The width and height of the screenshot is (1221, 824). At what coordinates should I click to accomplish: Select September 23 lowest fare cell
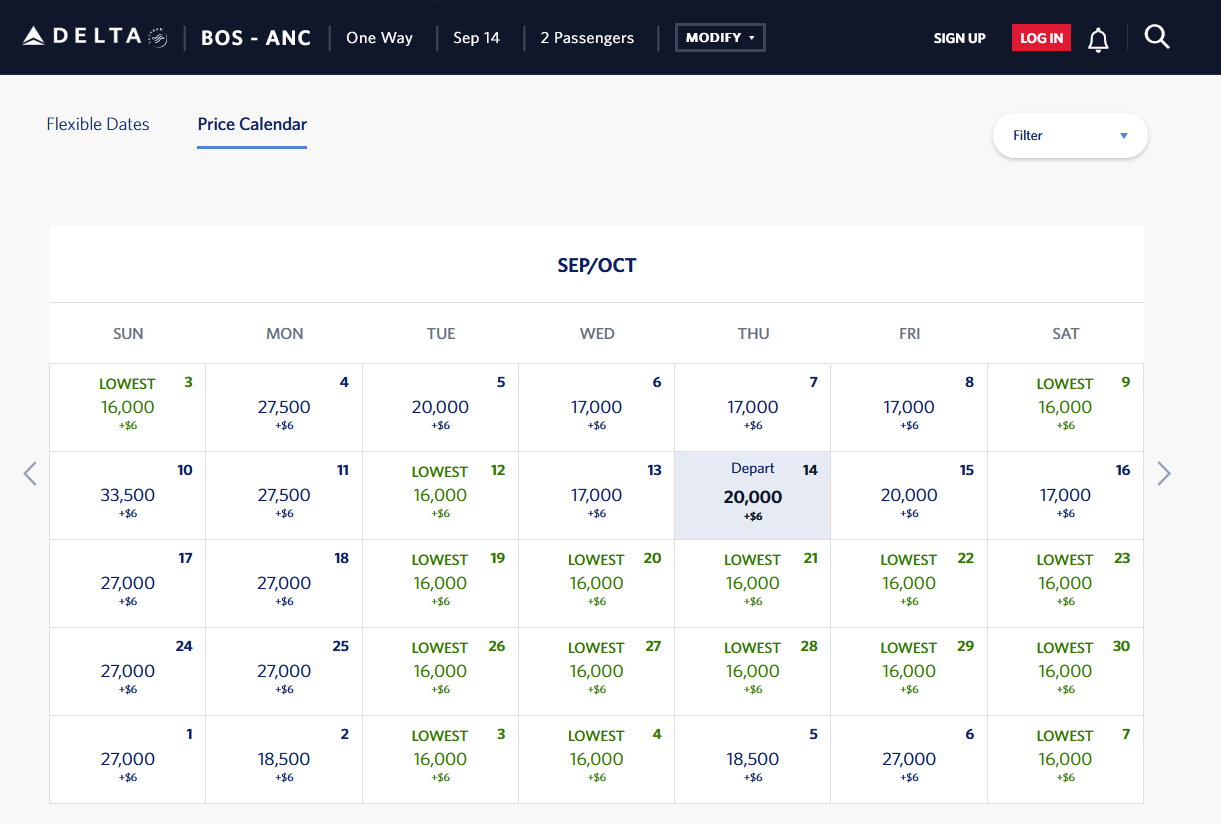pos(1065,584)
